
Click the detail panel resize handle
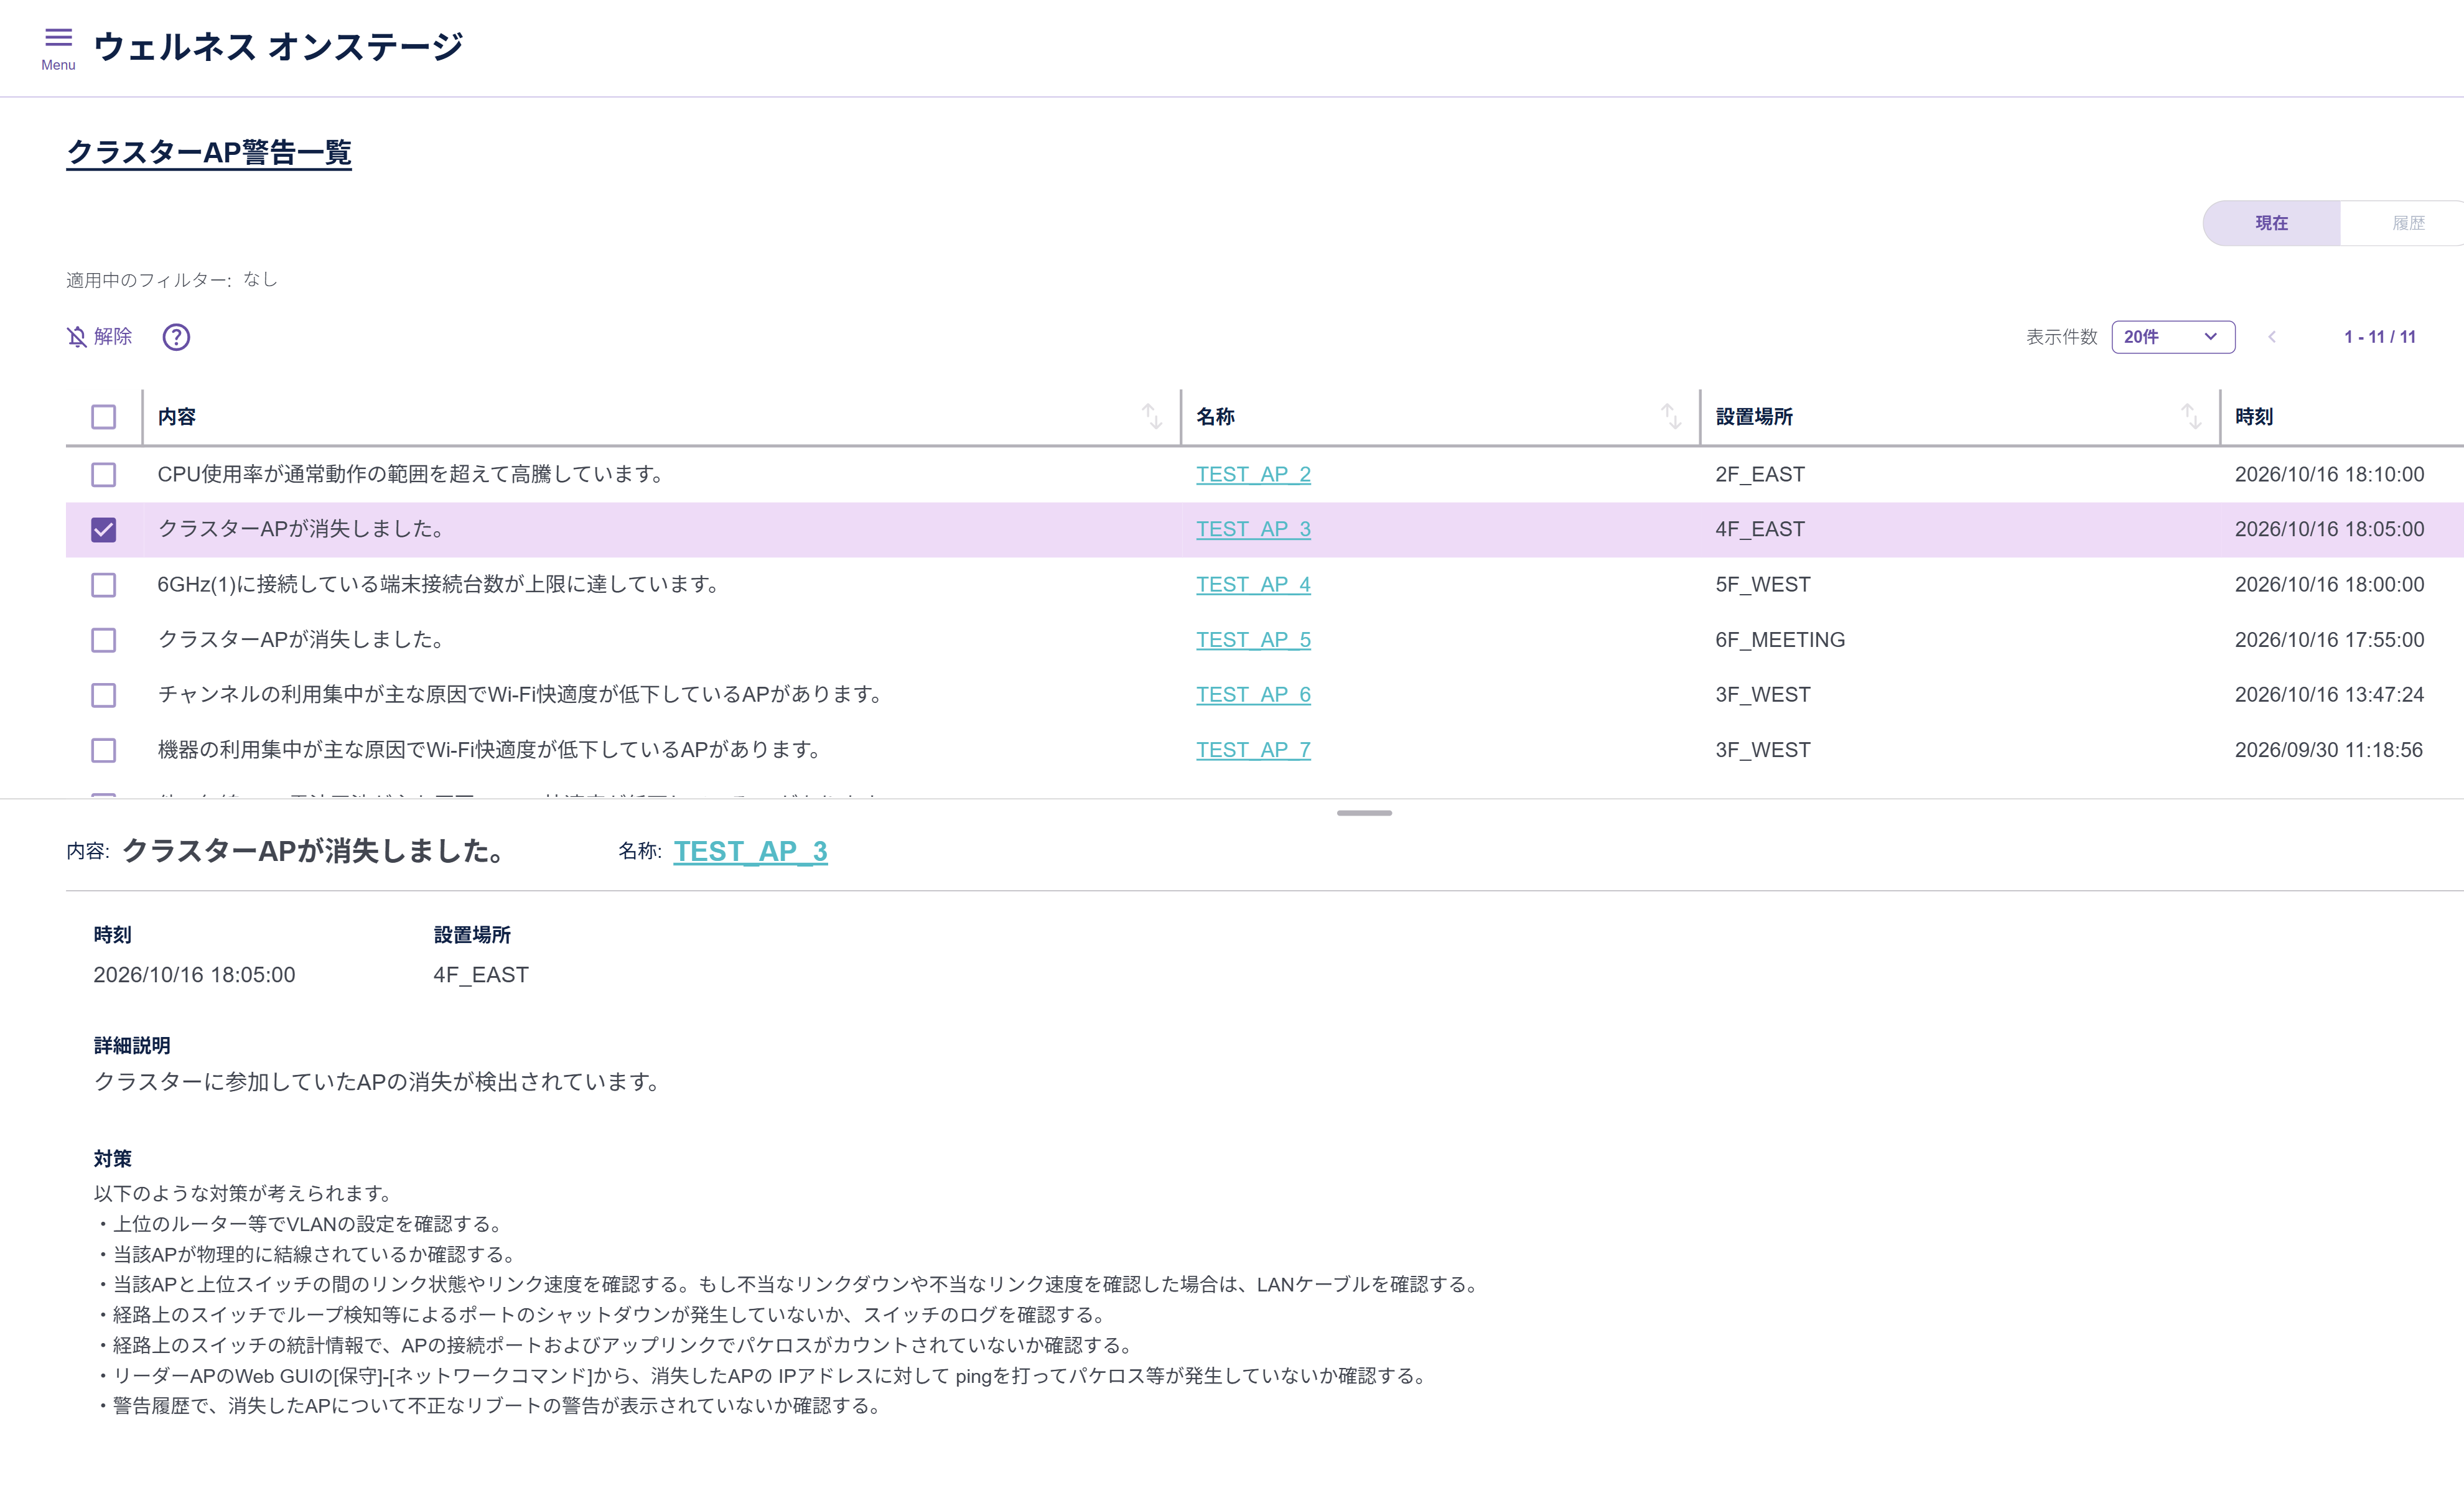point(1364,813)
